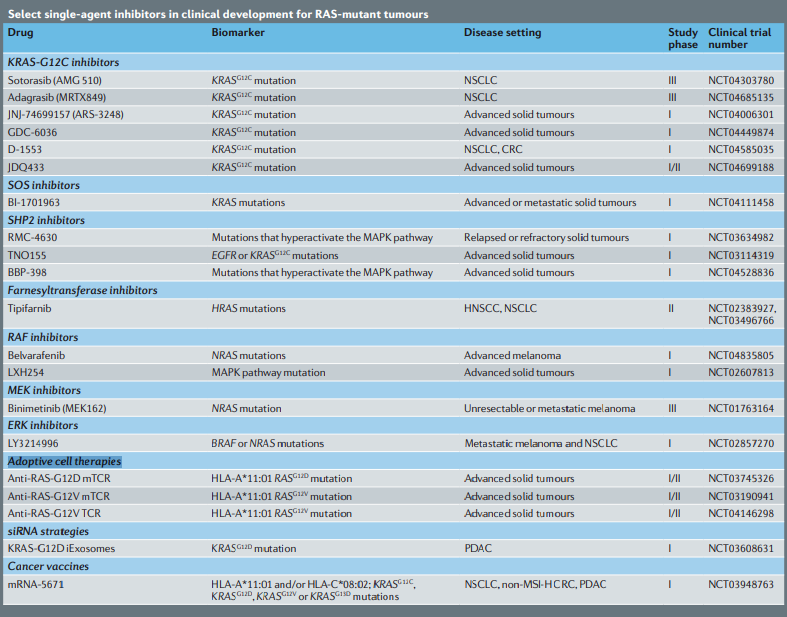Click the 'TNO155' drug cell
Viewport: 787px width, 617px height.
[27, 256]
